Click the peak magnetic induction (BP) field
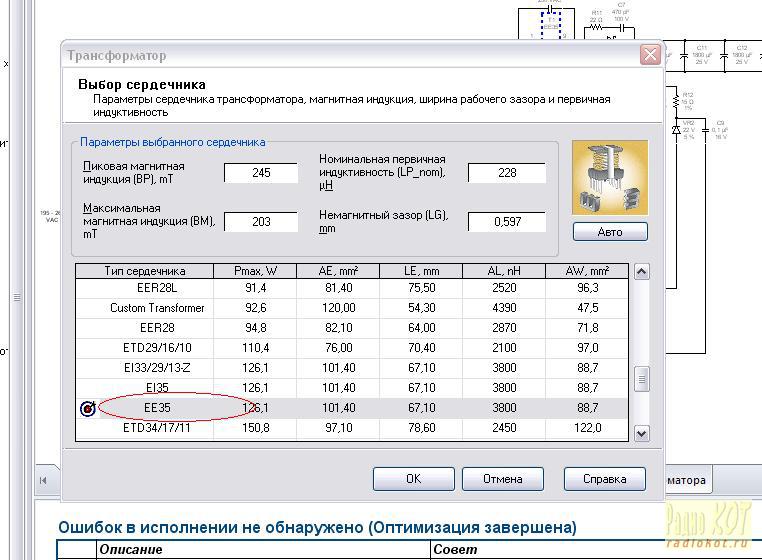762x560 pixels. [x=261, y=173]
